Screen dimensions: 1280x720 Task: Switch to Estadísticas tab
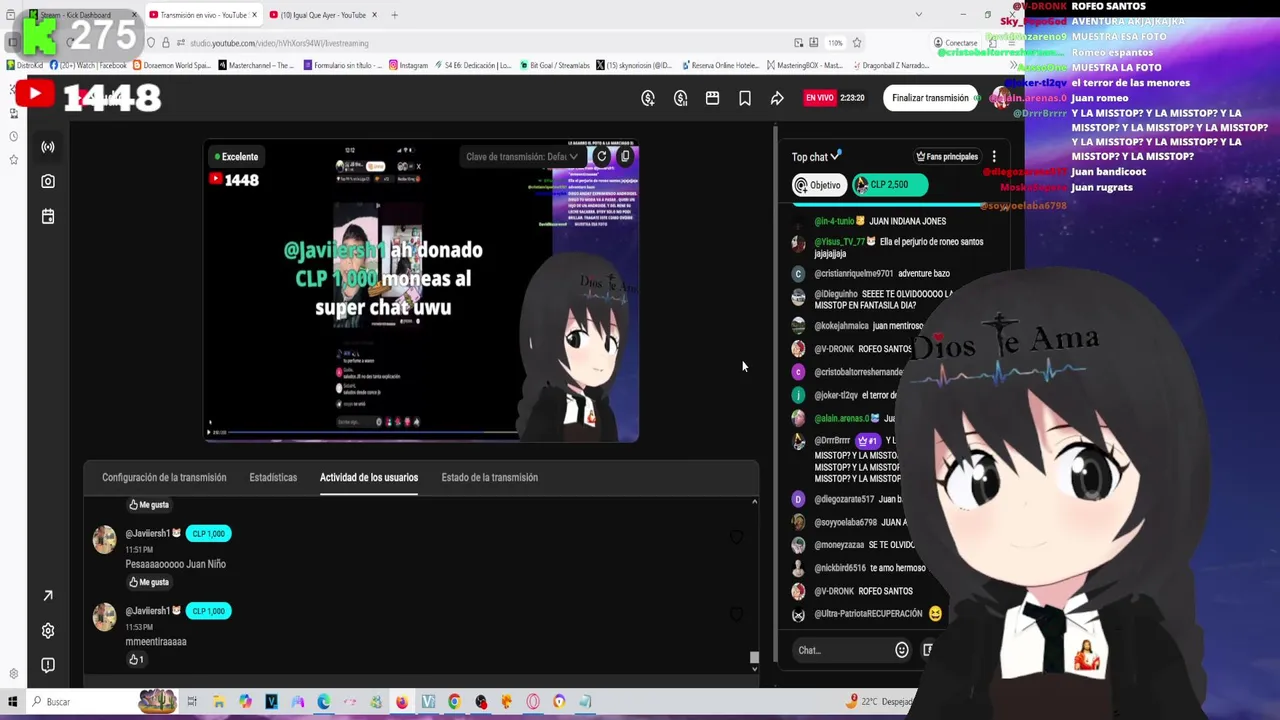click(273, 477)
